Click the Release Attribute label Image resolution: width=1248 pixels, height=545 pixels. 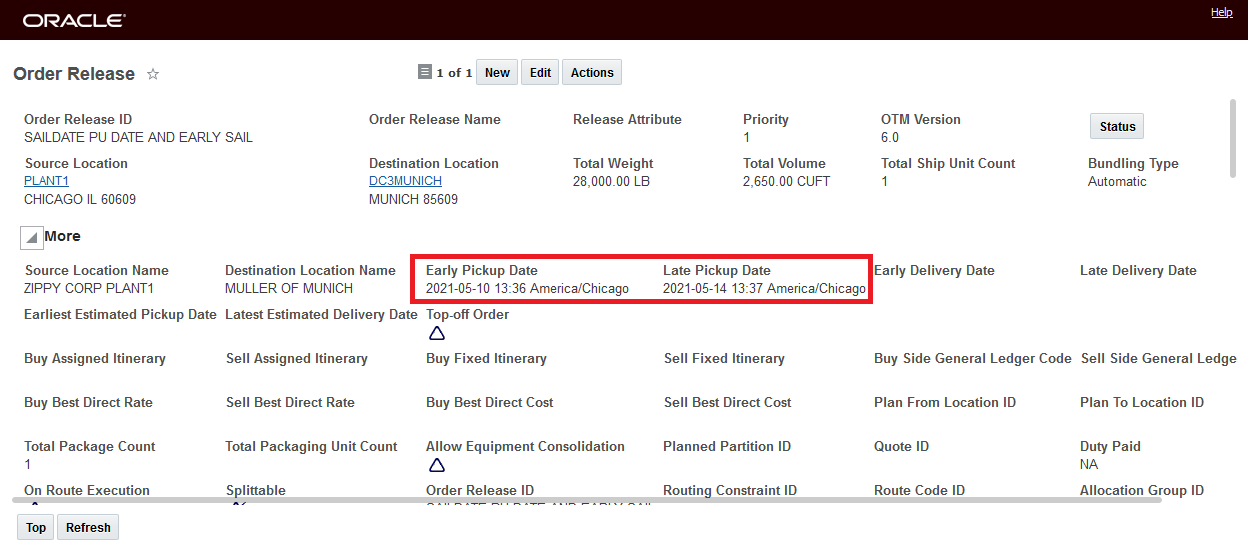(x=627, y=119)
